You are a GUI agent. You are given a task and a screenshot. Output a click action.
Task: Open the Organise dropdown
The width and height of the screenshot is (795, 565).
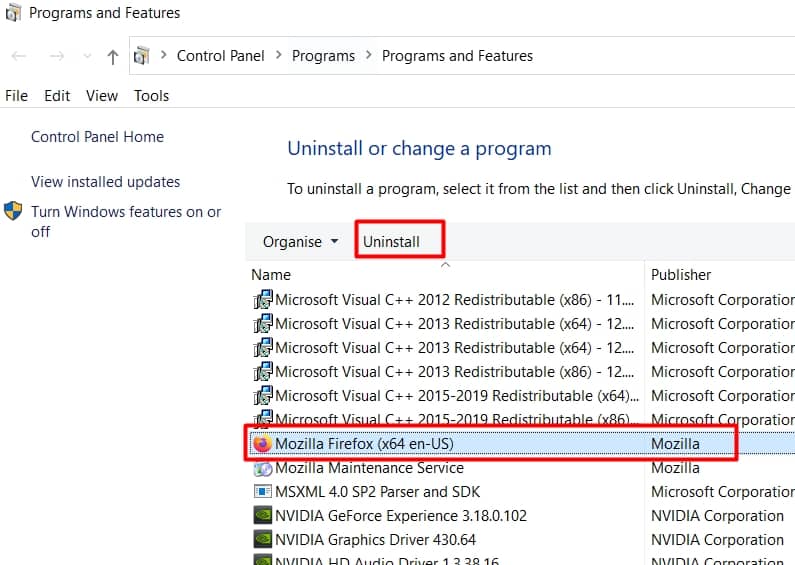coord(300,241)
